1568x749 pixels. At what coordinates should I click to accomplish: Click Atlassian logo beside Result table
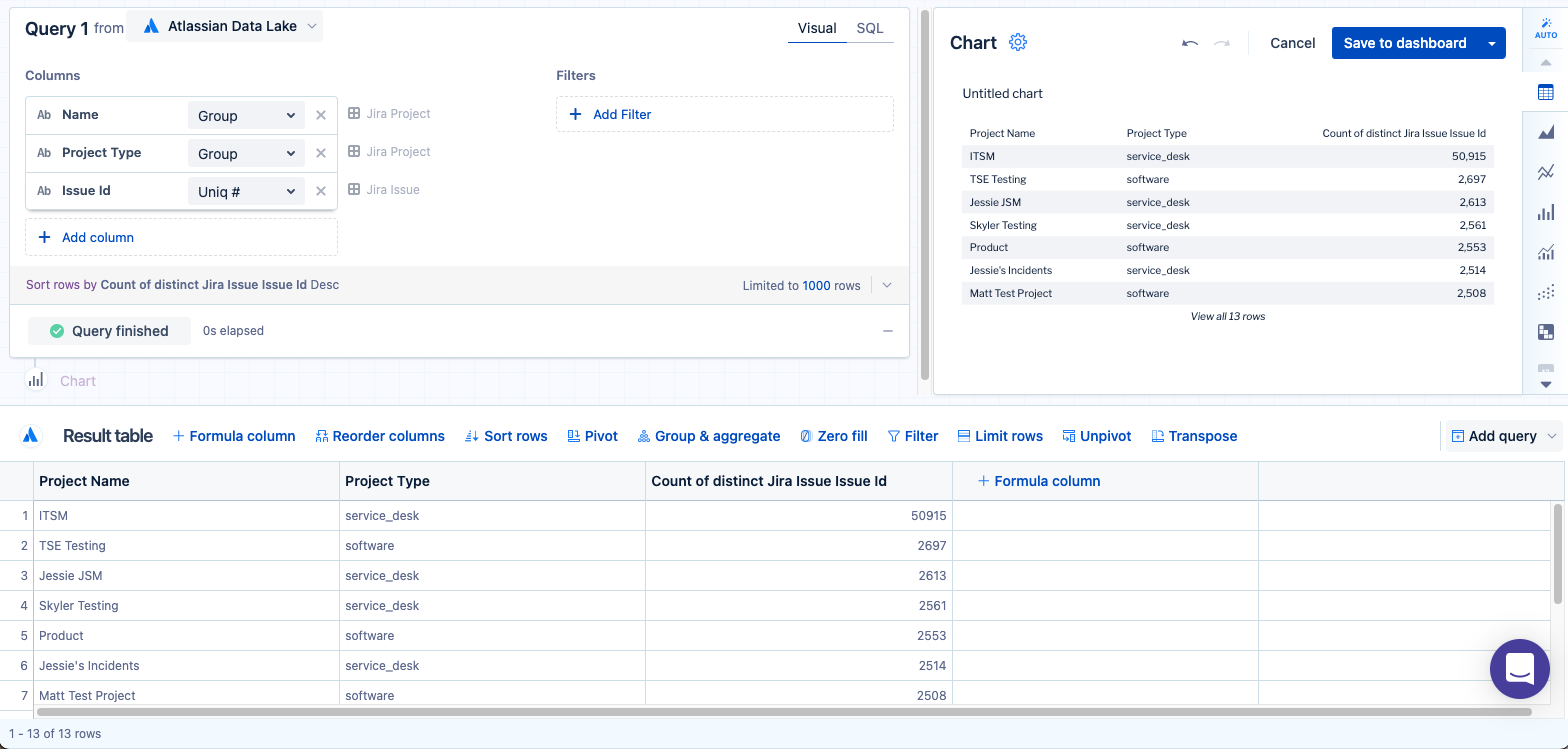31,435
